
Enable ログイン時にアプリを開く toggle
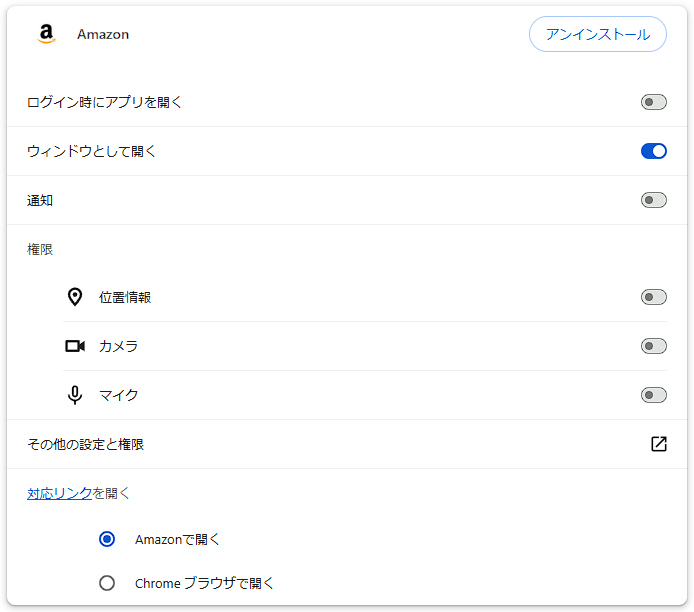[x=653, y=102]
